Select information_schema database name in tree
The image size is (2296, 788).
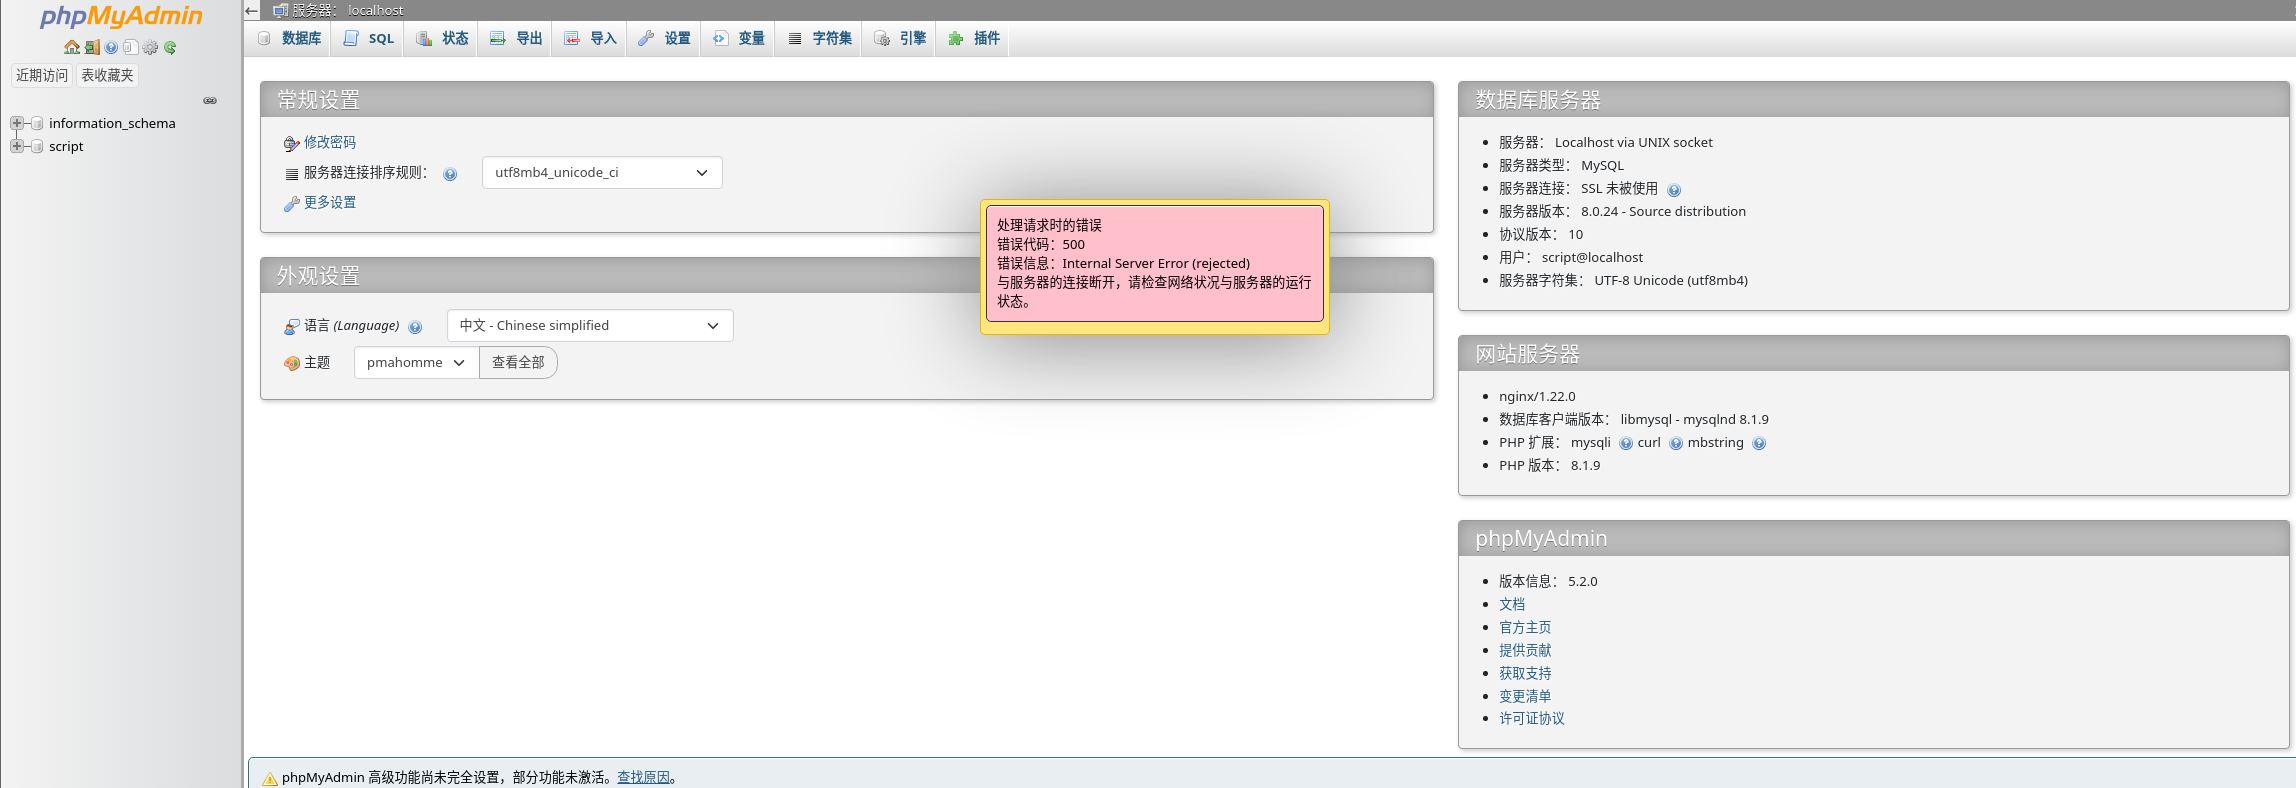click(x=112, y=123)
